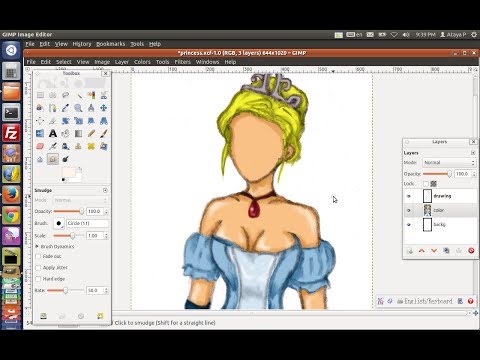Select the Flip tool
The image size is (480, 360).
(x=40, y=134)
